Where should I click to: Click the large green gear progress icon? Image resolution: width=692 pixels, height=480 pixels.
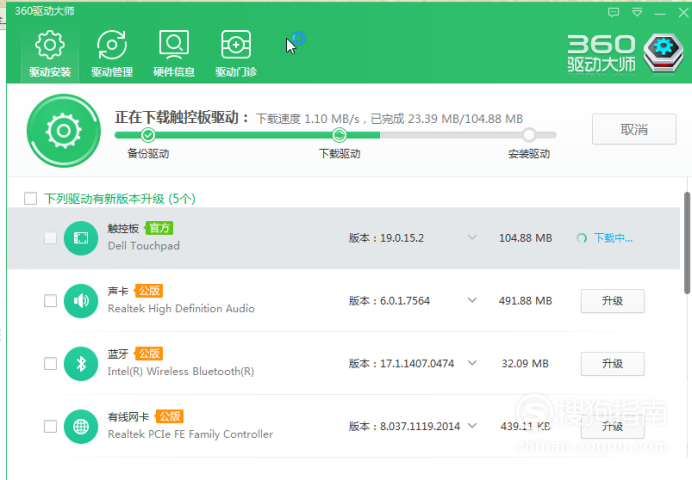[x=64, y=131]
